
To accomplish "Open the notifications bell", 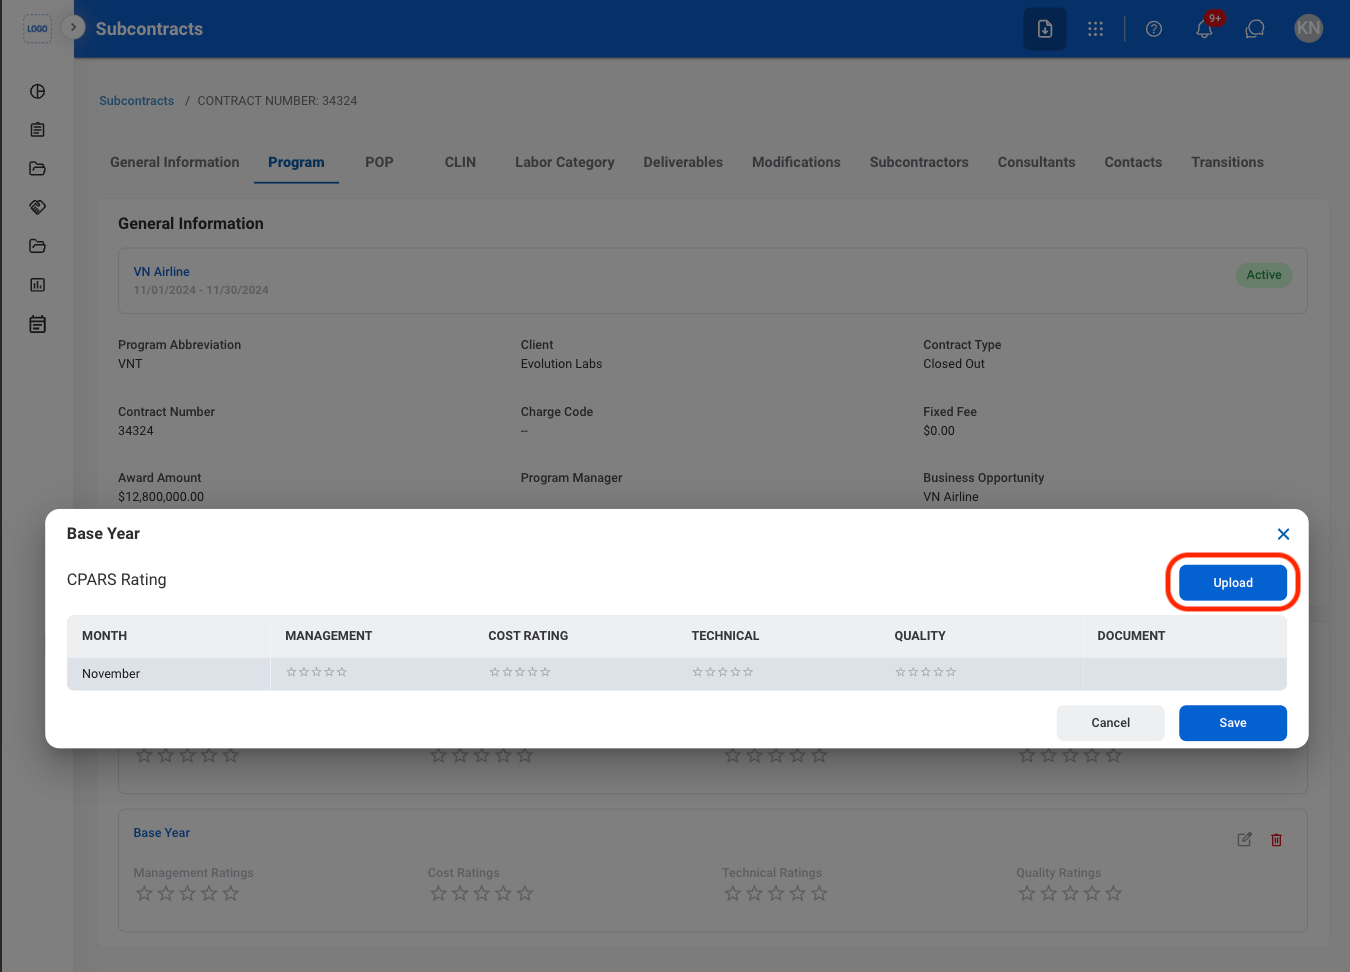I will coord(1205,29).
